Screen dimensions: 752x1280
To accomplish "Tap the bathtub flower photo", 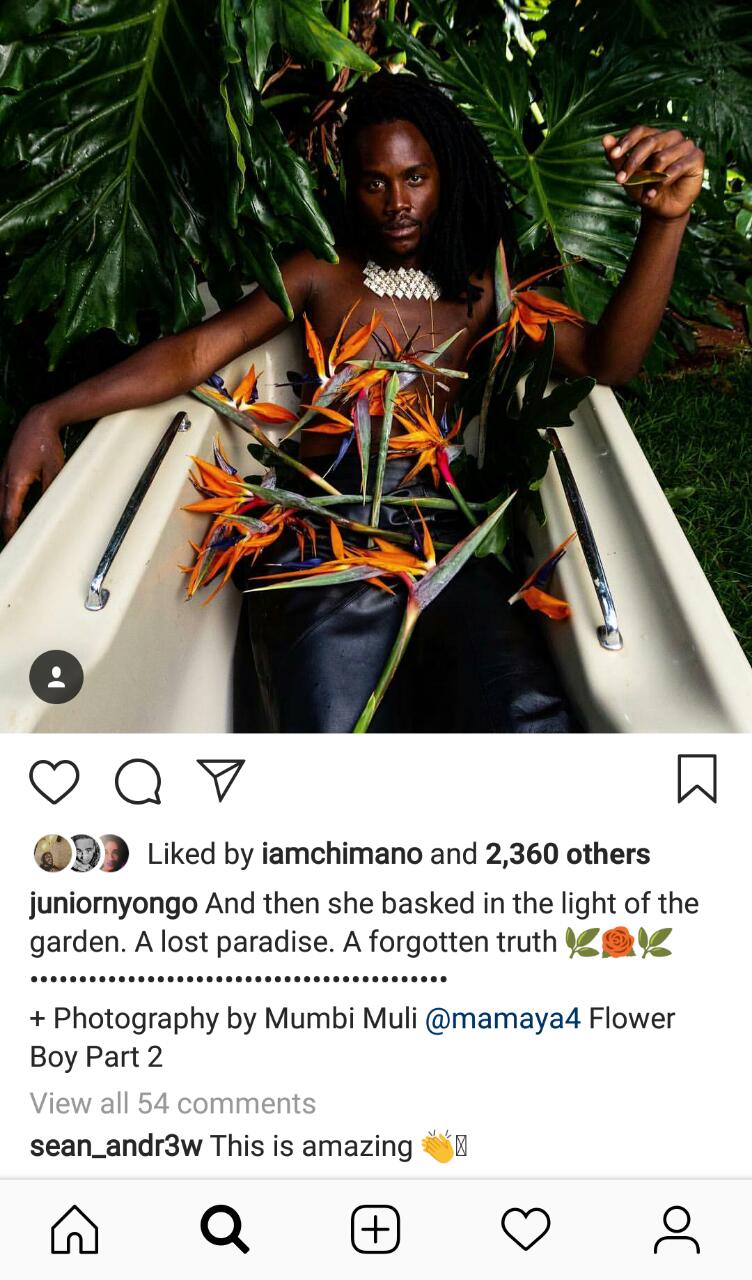I will (x=376, y=366).
